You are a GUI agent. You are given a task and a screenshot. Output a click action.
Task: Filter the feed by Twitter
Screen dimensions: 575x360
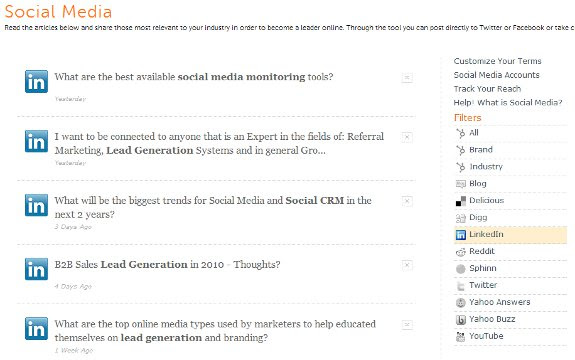point(483,285)
